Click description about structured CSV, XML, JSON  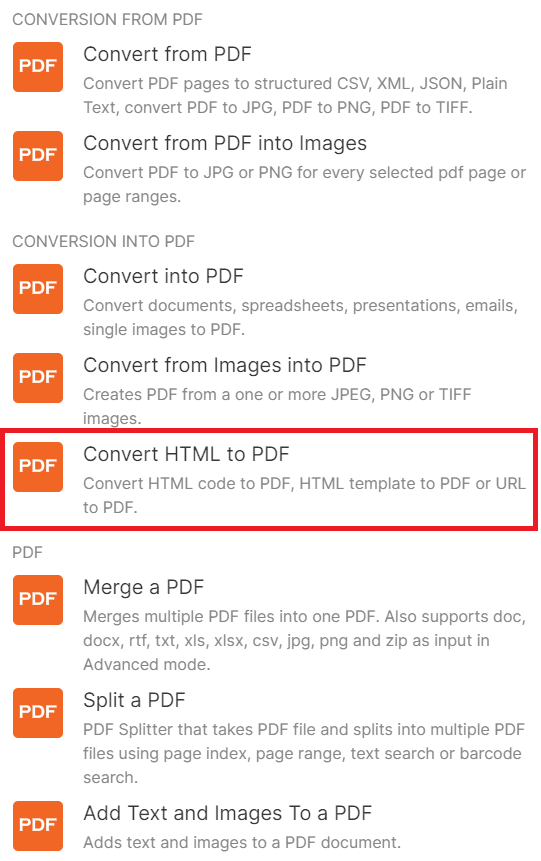295,96
